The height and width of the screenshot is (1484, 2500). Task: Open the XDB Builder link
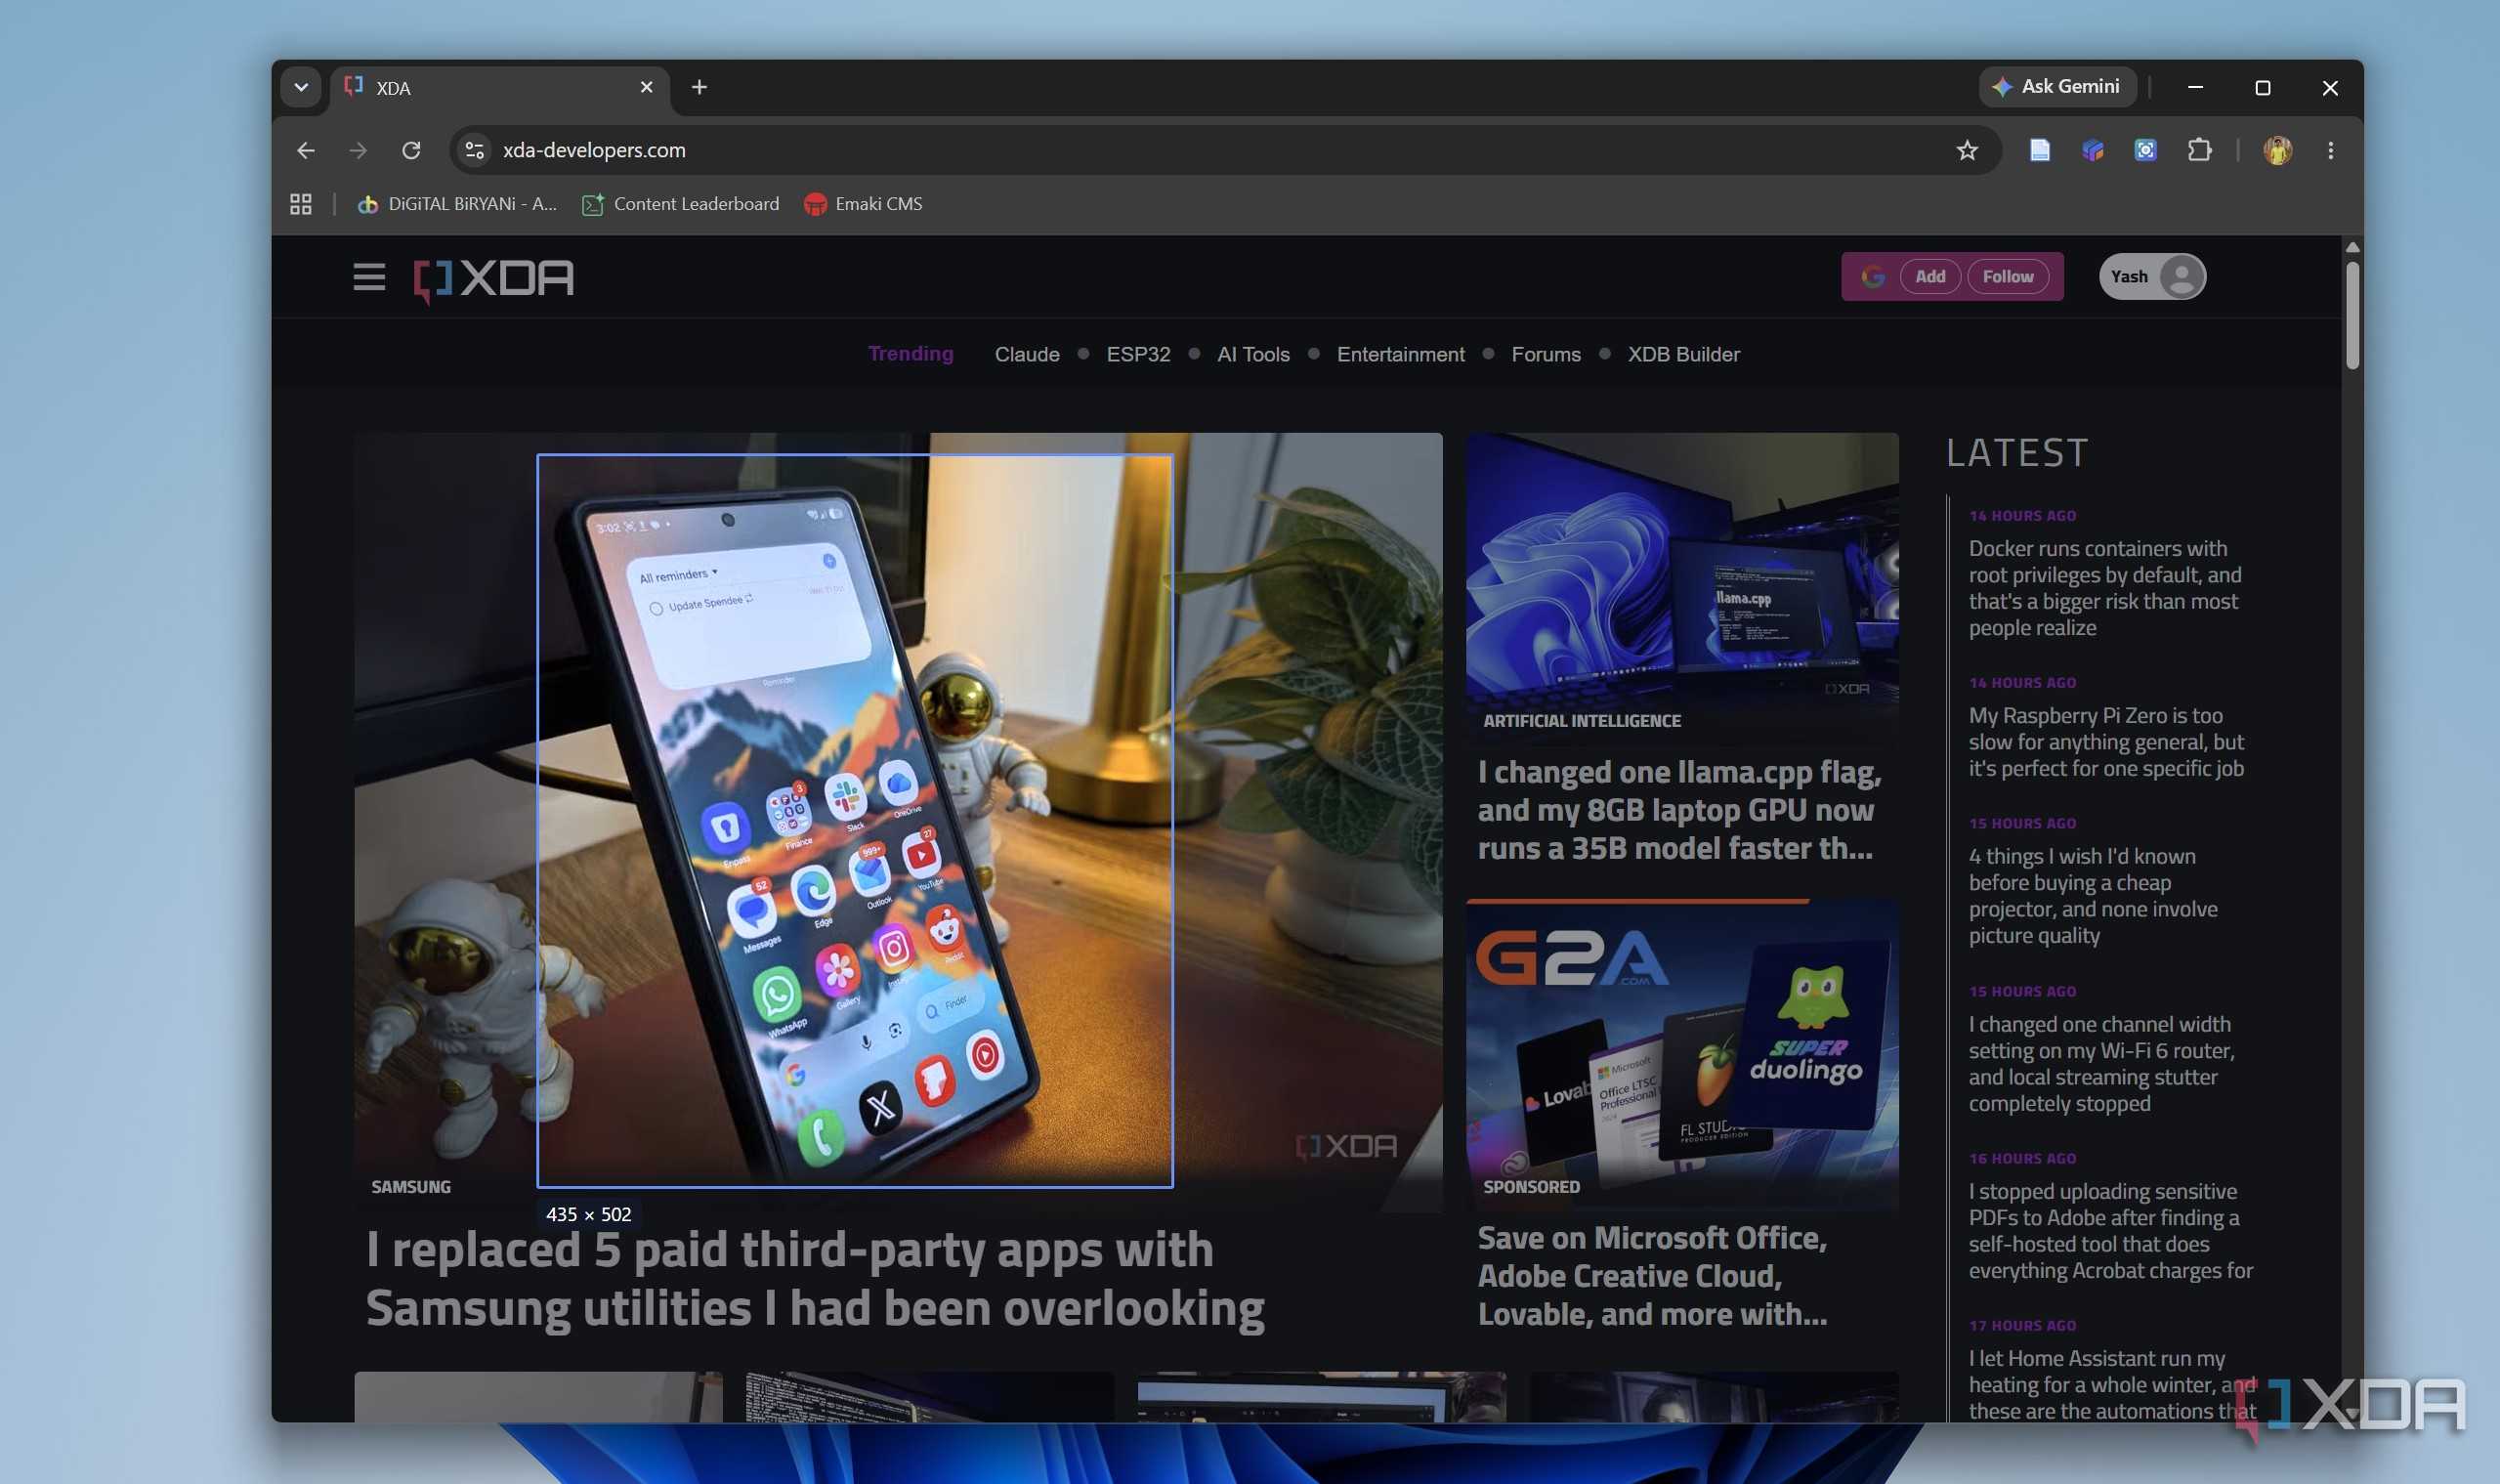pos(1684,354)
